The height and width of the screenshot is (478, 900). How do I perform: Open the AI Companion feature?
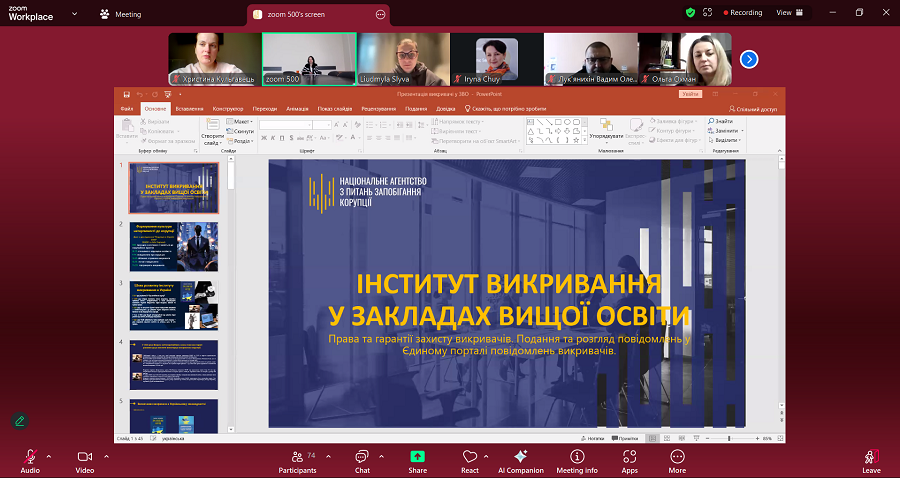[521, 462]
